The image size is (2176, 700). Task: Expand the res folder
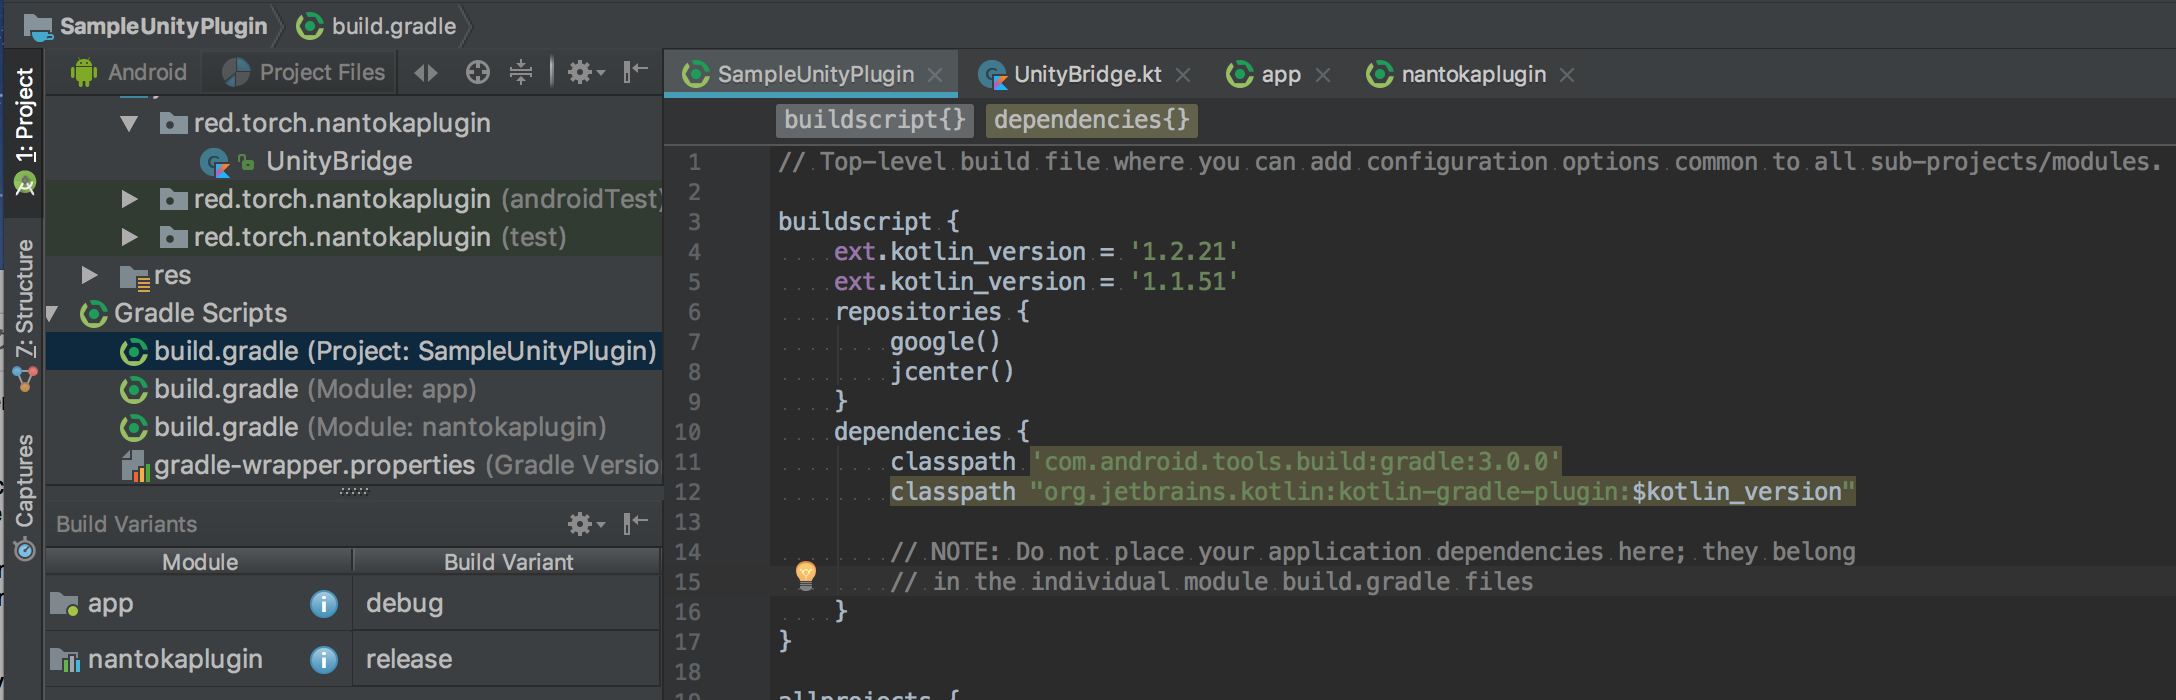[90, 275]
